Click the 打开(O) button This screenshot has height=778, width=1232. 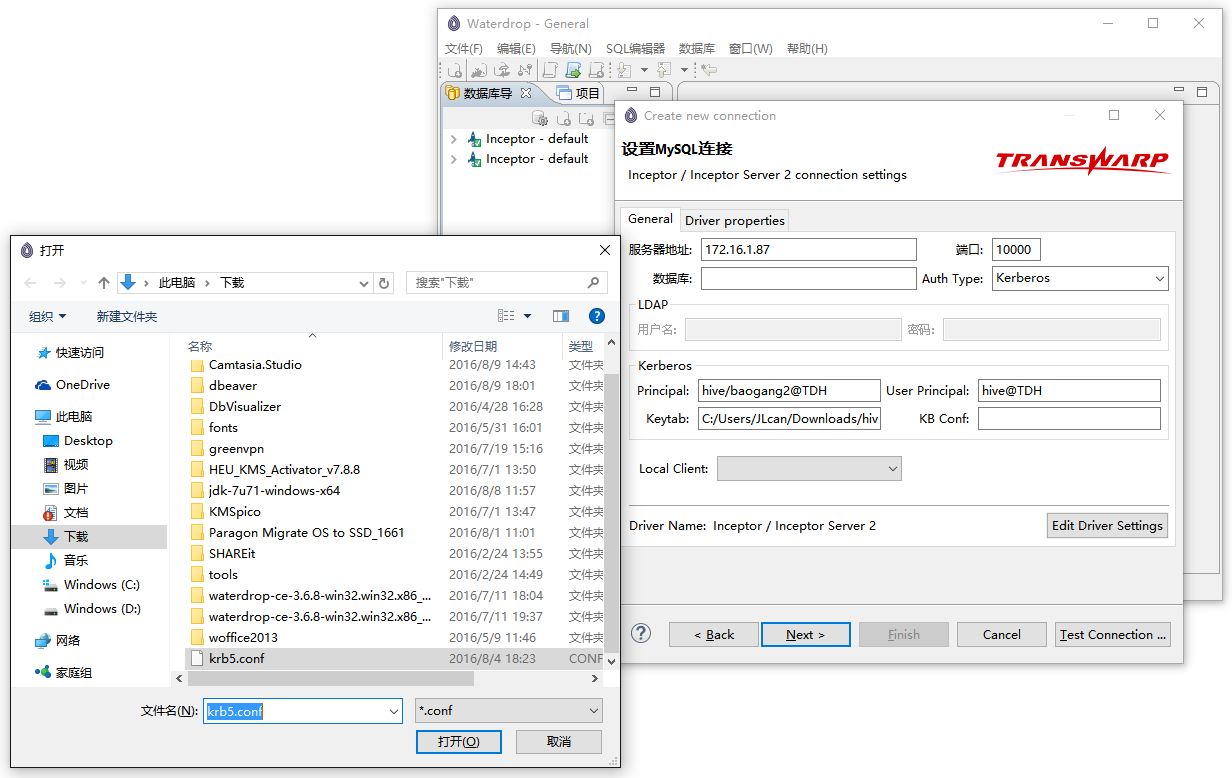tap(459, 741)
